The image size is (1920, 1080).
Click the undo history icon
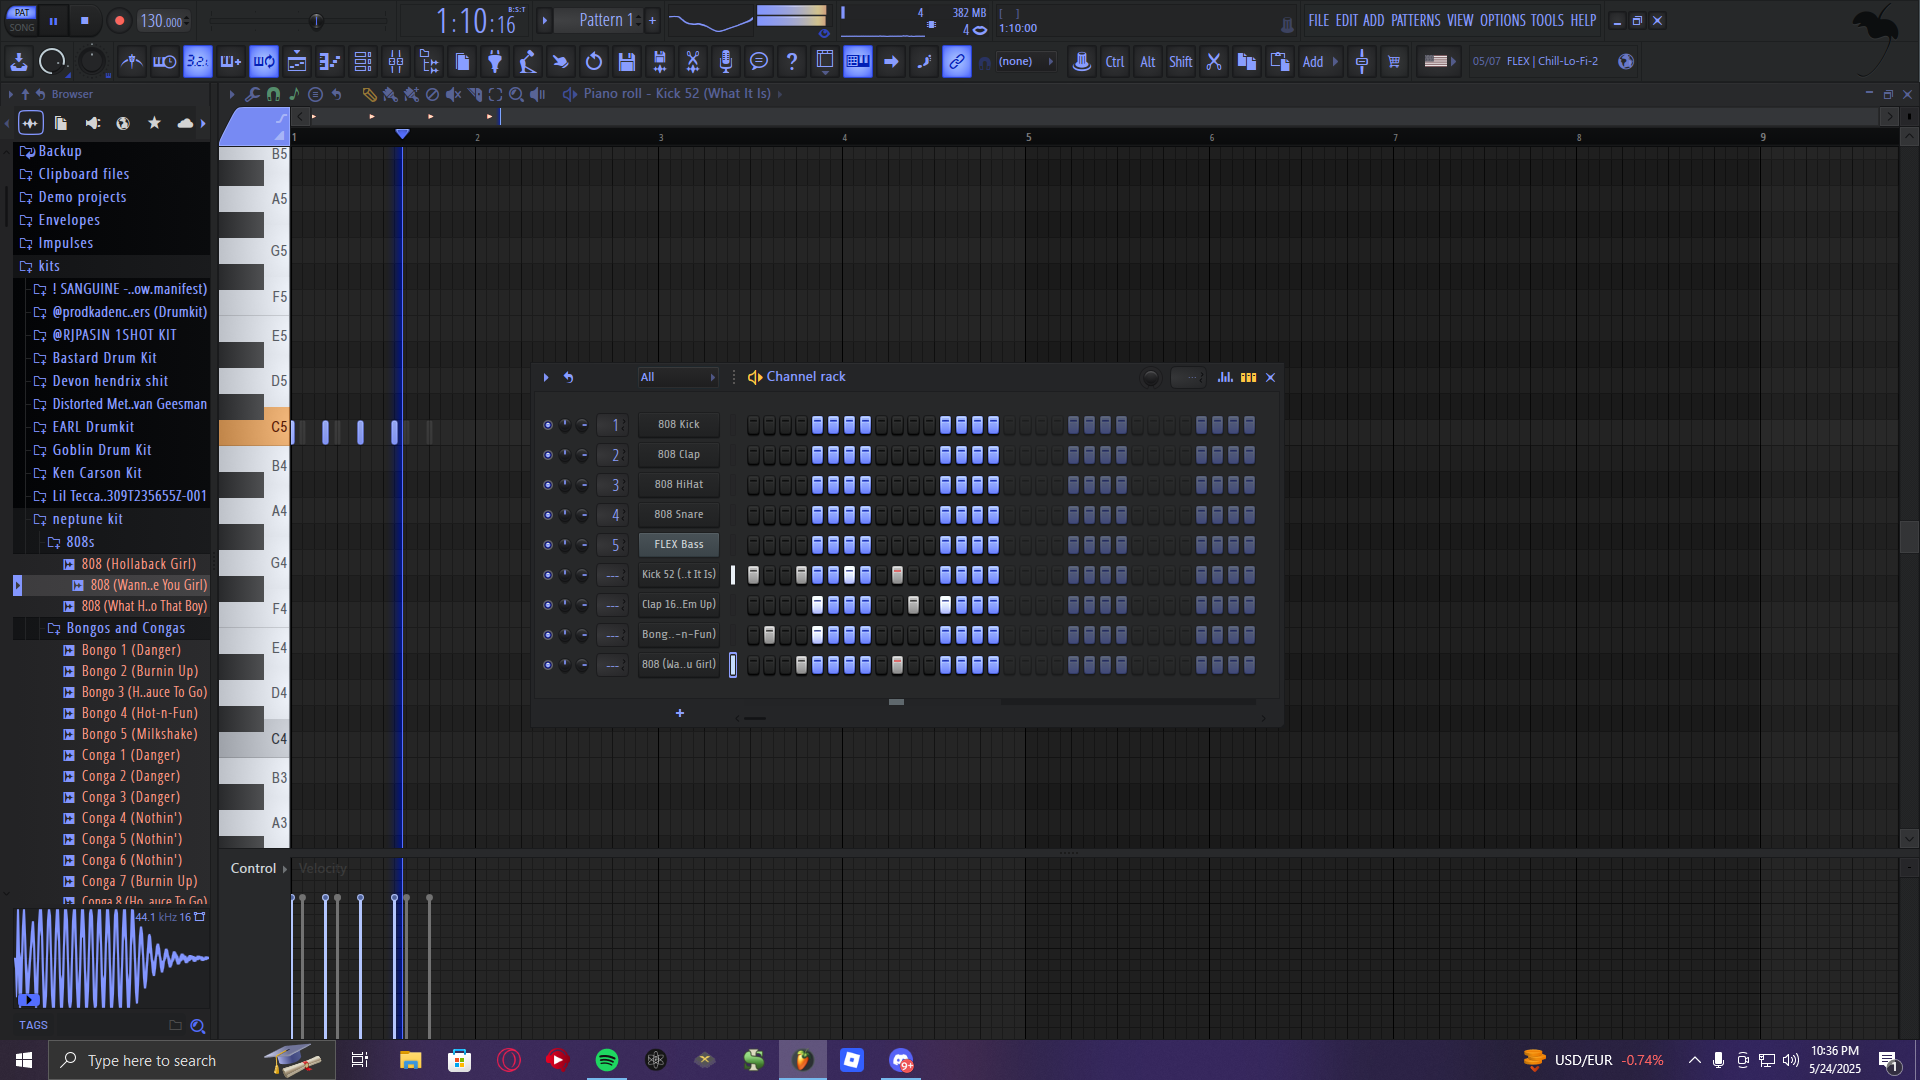(x=594, y=62)
